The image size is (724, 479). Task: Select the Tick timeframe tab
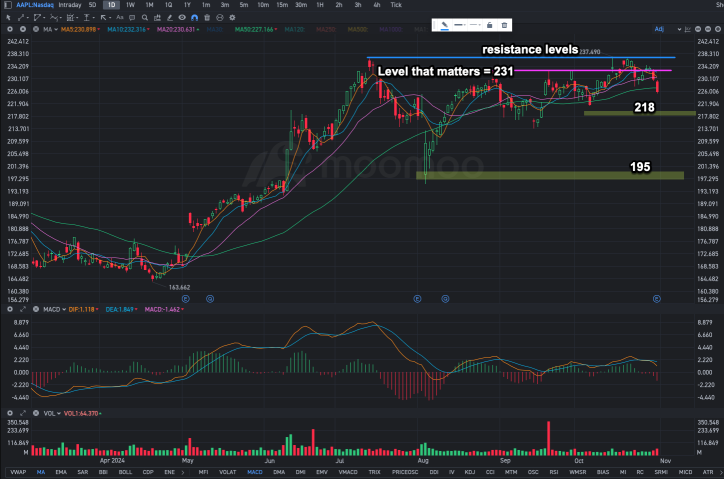pos(396,5)
